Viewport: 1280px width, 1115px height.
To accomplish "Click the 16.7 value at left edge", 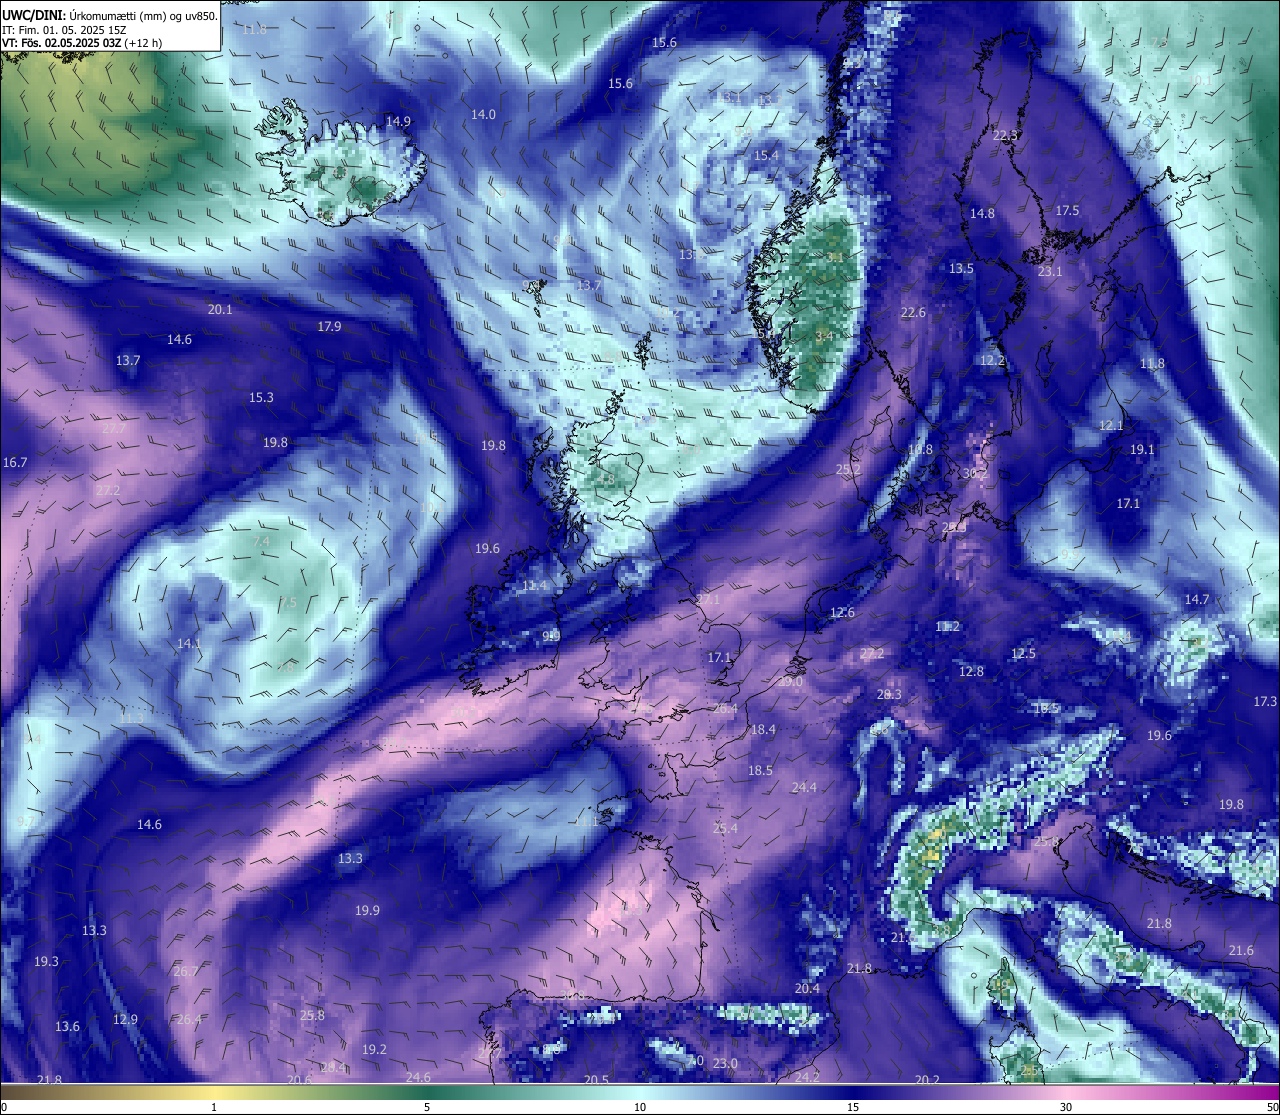I will pyautogui.click(x=15, y=463).
